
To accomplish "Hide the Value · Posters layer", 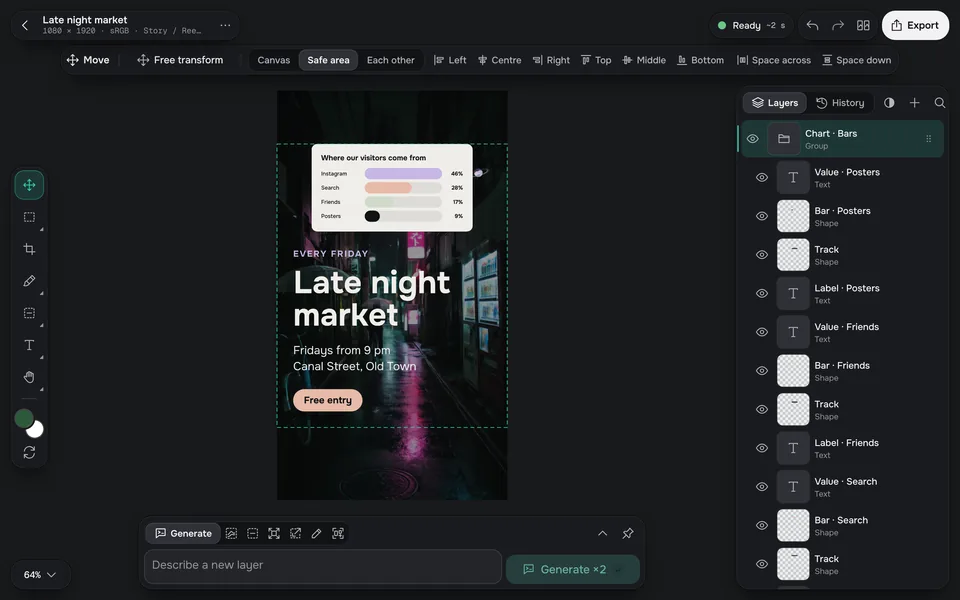I will point(762,178).
